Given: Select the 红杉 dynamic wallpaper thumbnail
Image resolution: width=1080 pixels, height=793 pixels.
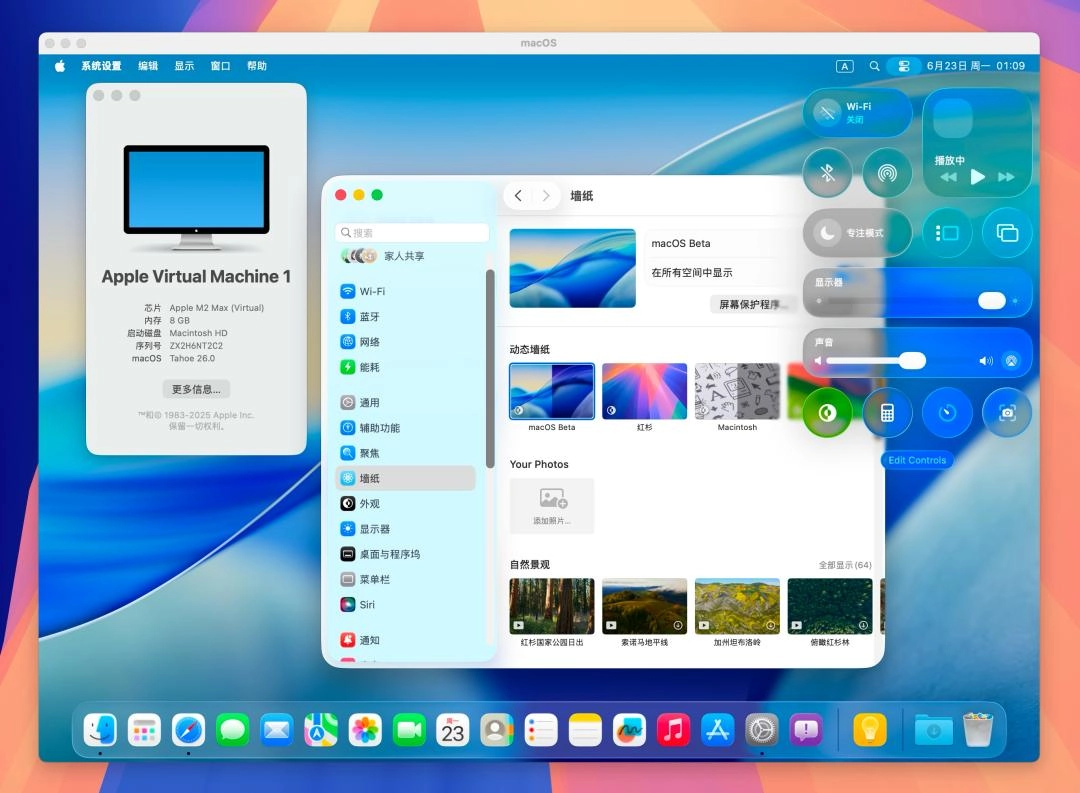Looking at the screenshot, I should pos(644,389).
